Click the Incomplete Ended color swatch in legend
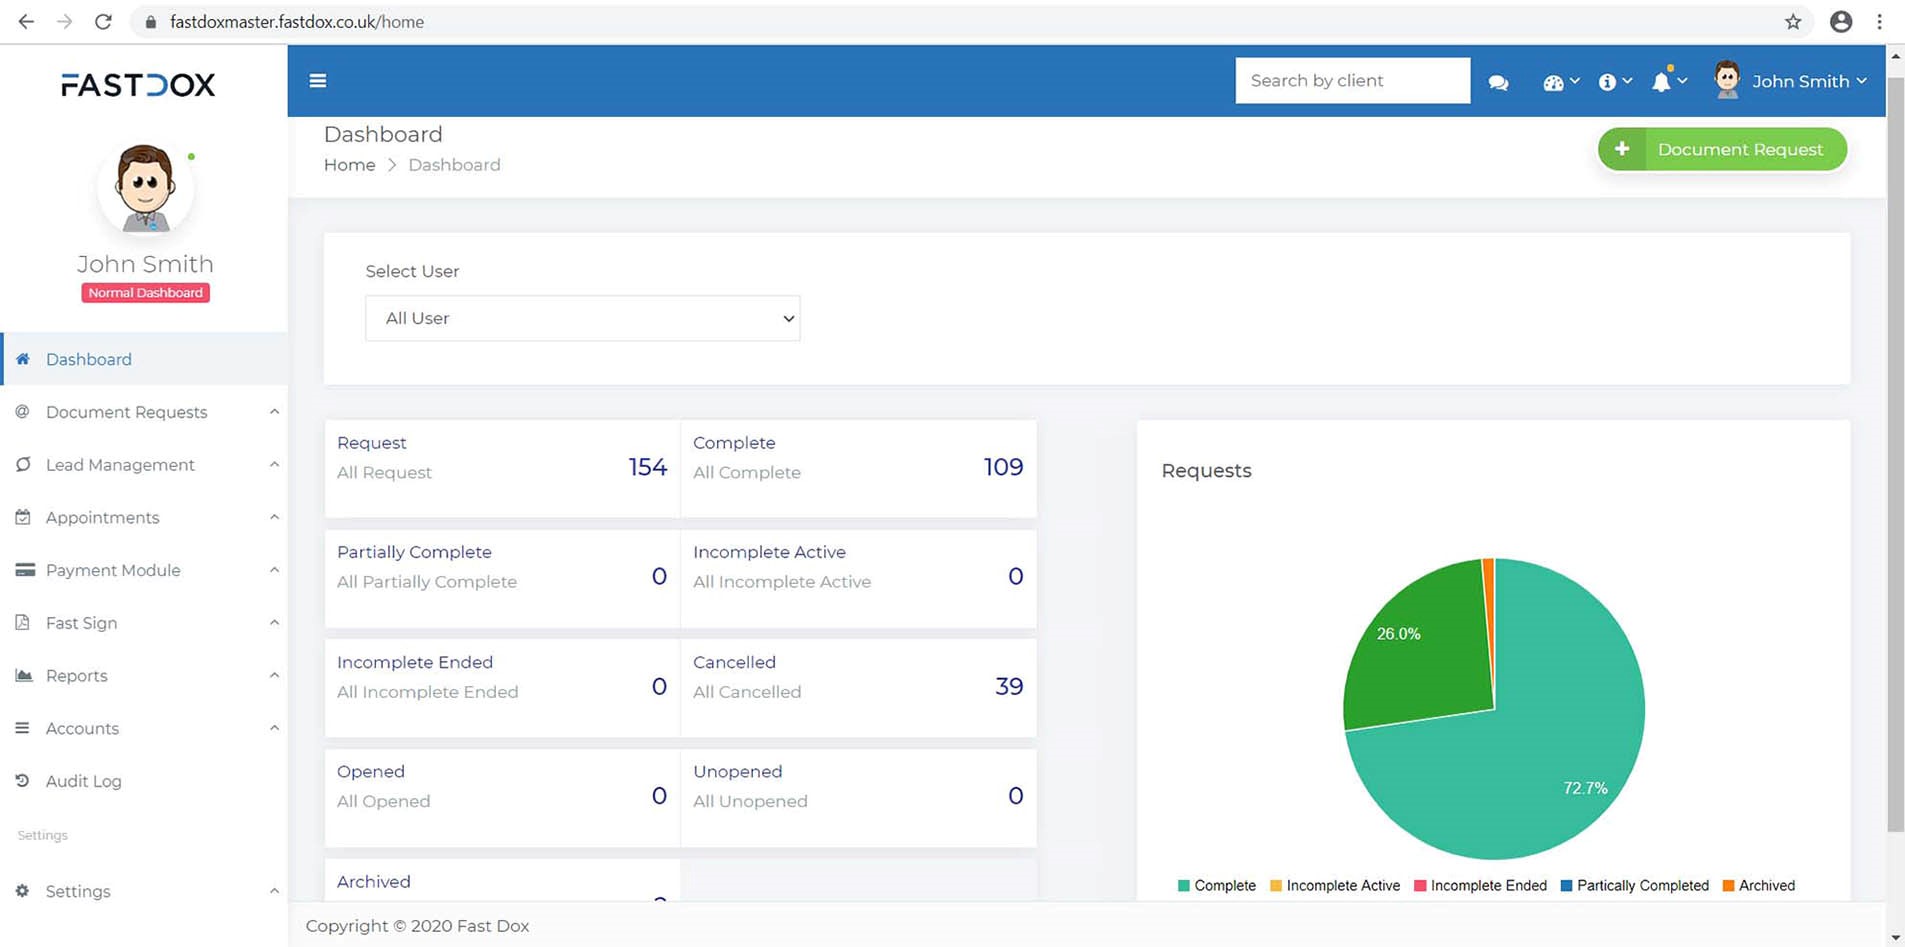1905x947 pixels. coord(1420,886)
